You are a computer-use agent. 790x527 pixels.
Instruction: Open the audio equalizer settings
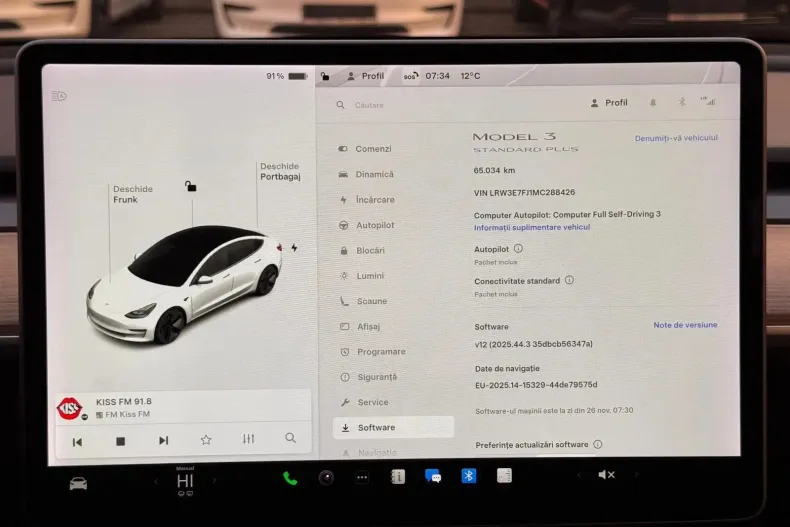pyautogui.click(x=248, y=439)
